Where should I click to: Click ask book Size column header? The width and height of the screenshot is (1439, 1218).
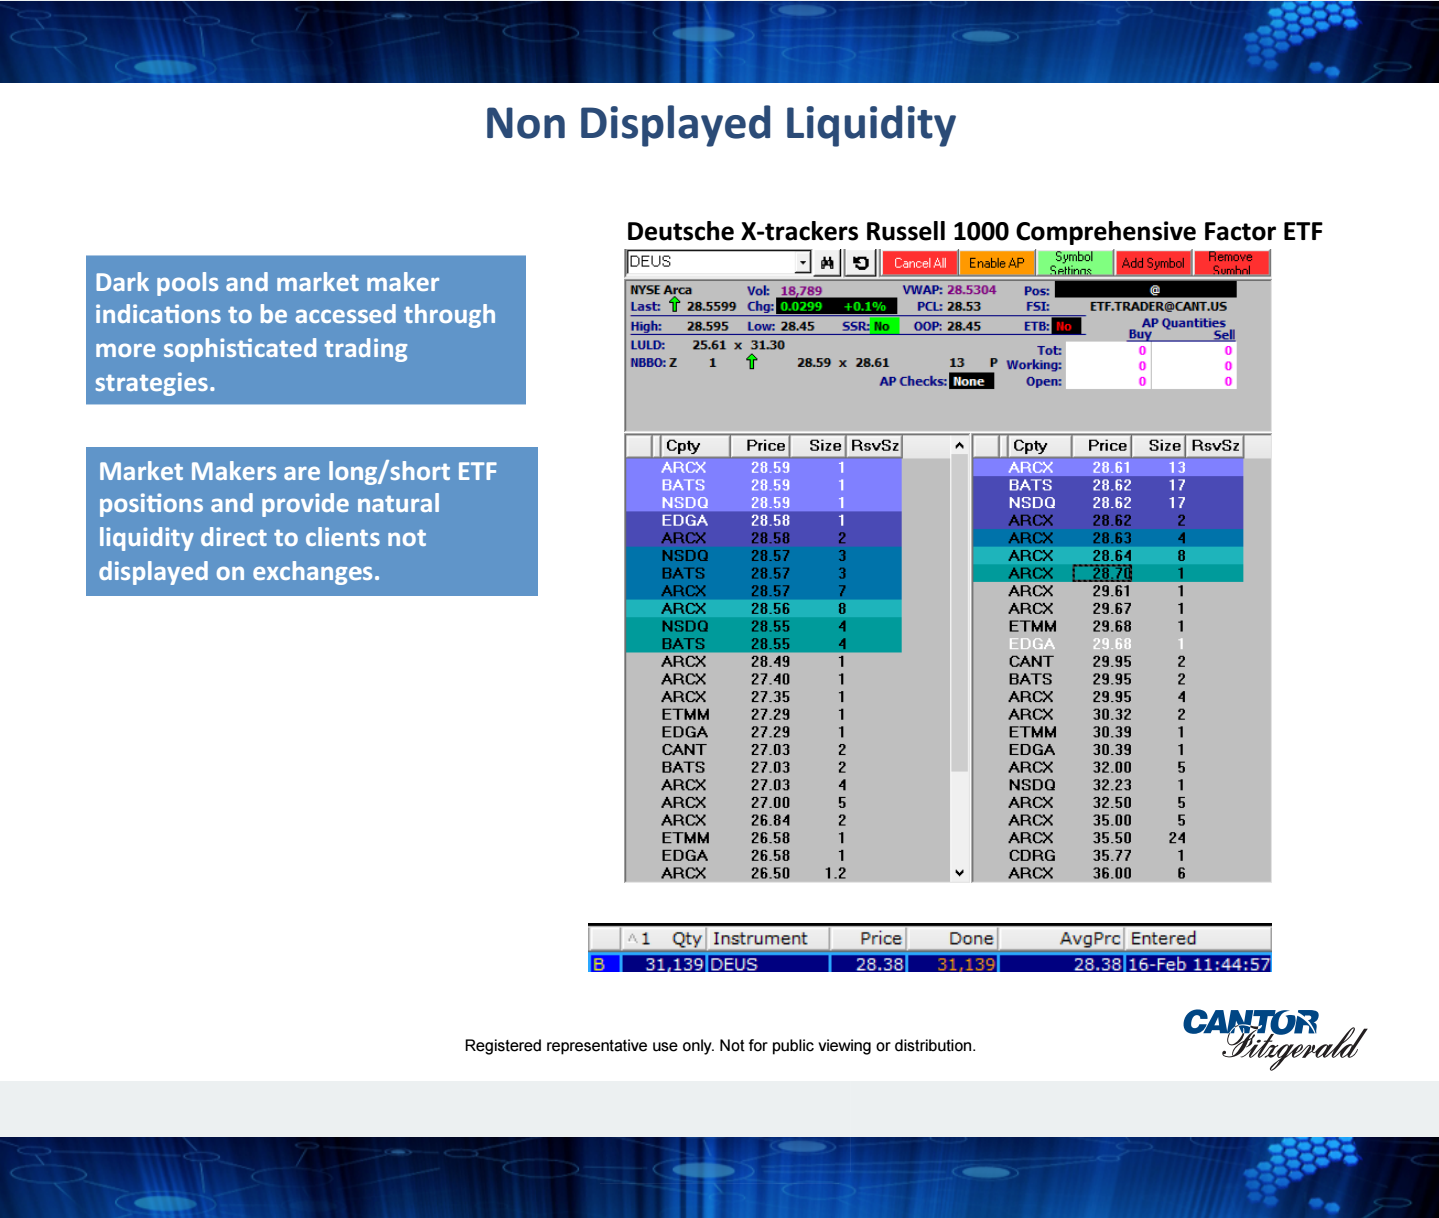[1159, 446]
